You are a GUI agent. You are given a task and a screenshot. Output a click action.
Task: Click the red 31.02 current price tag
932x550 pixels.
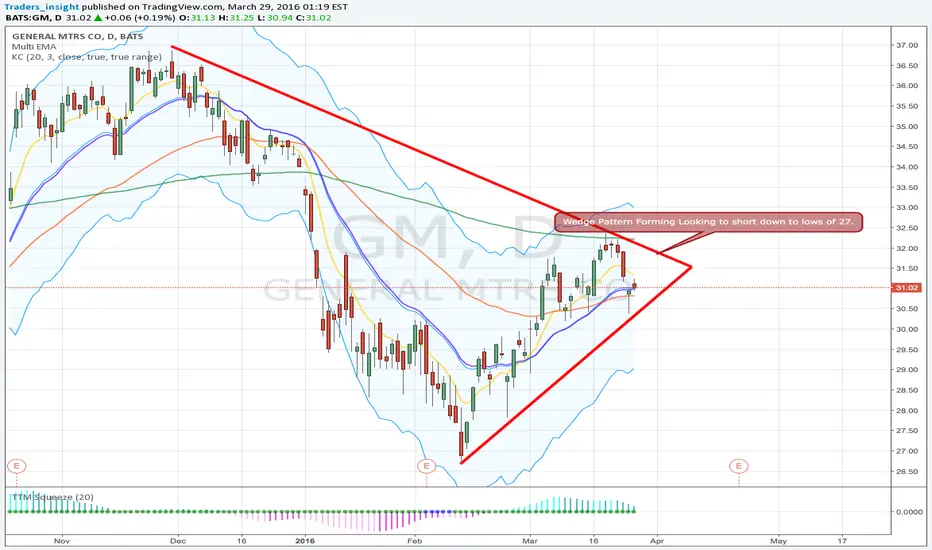pyautogui.click(x=906, y=288)
